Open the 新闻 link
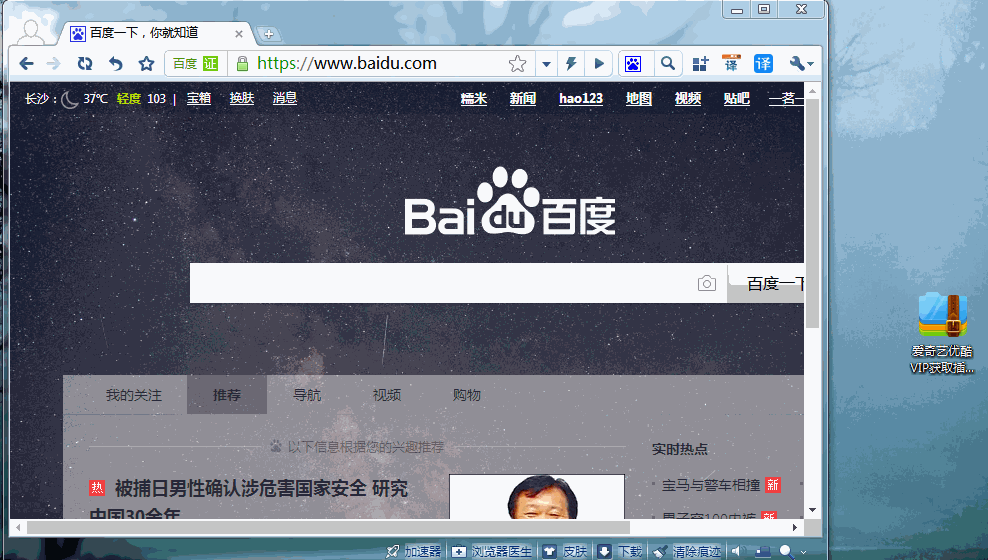 tap(522, 98)
